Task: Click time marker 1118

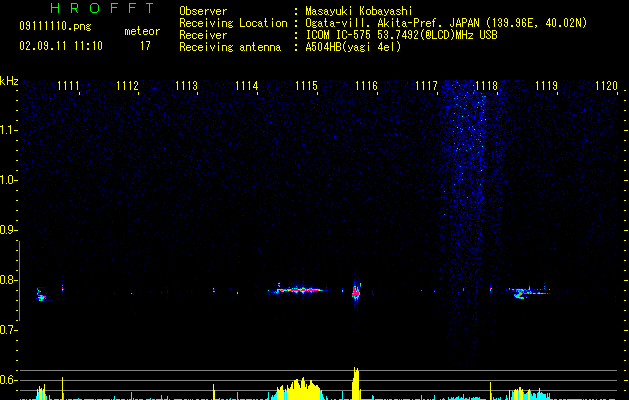Action: (x=486, y=86)
